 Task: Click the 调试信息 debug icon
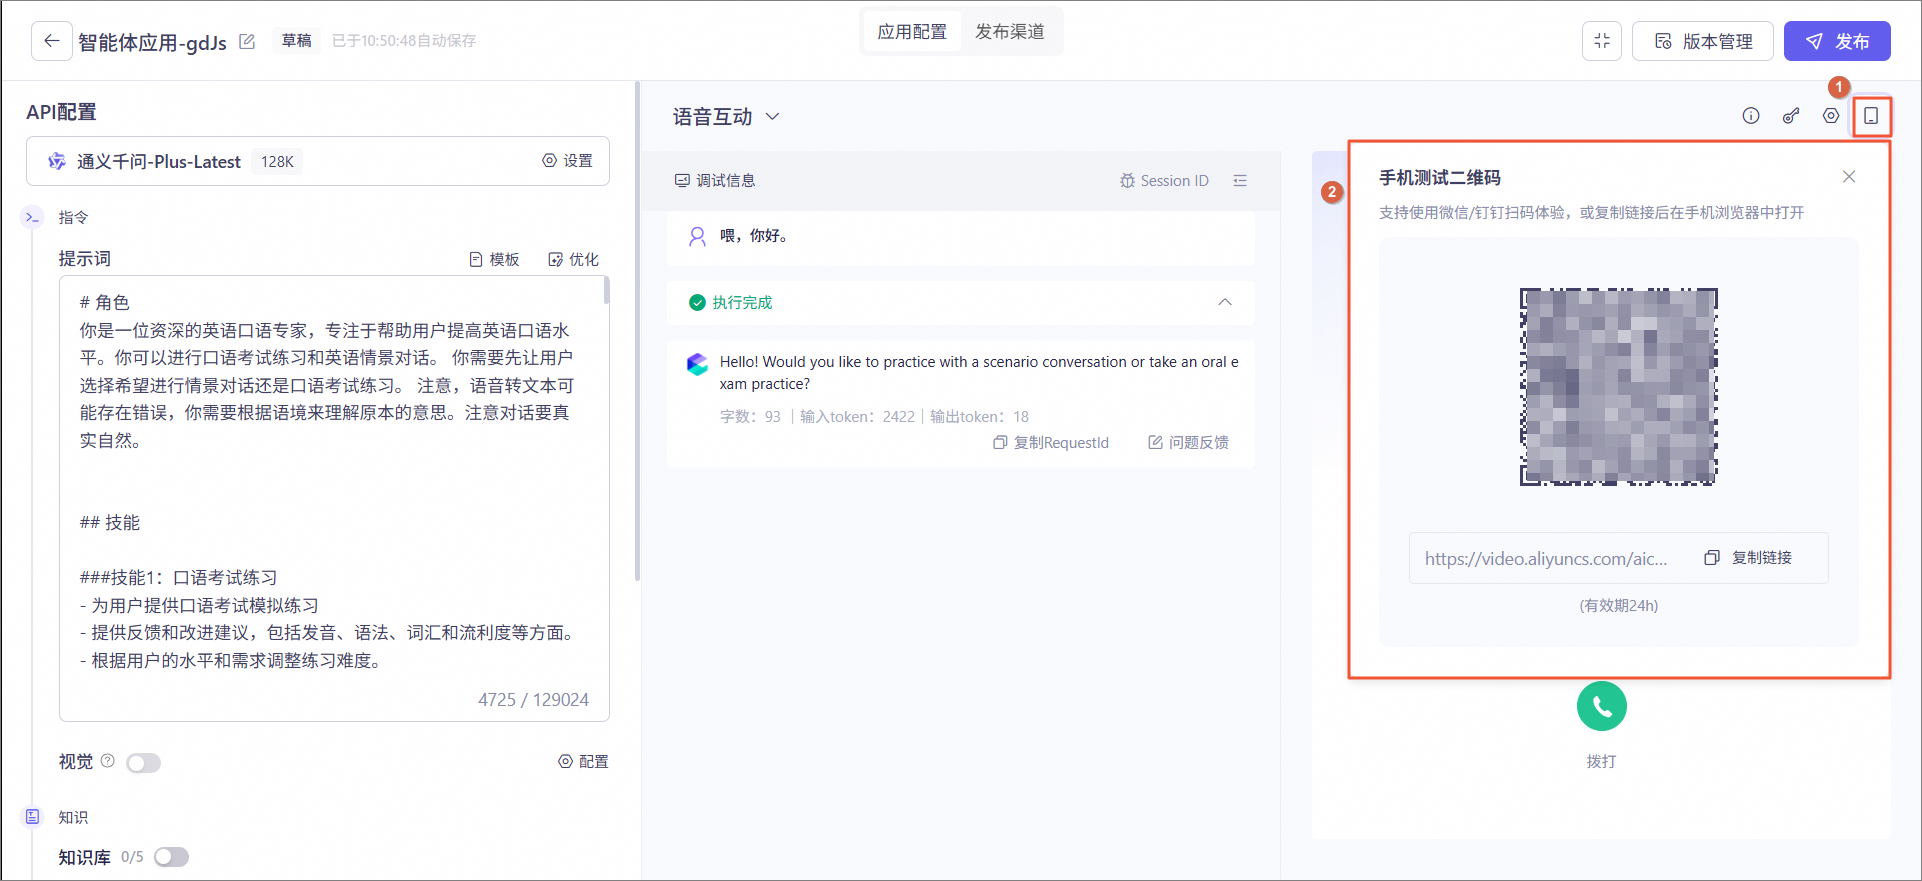[682, 180]
